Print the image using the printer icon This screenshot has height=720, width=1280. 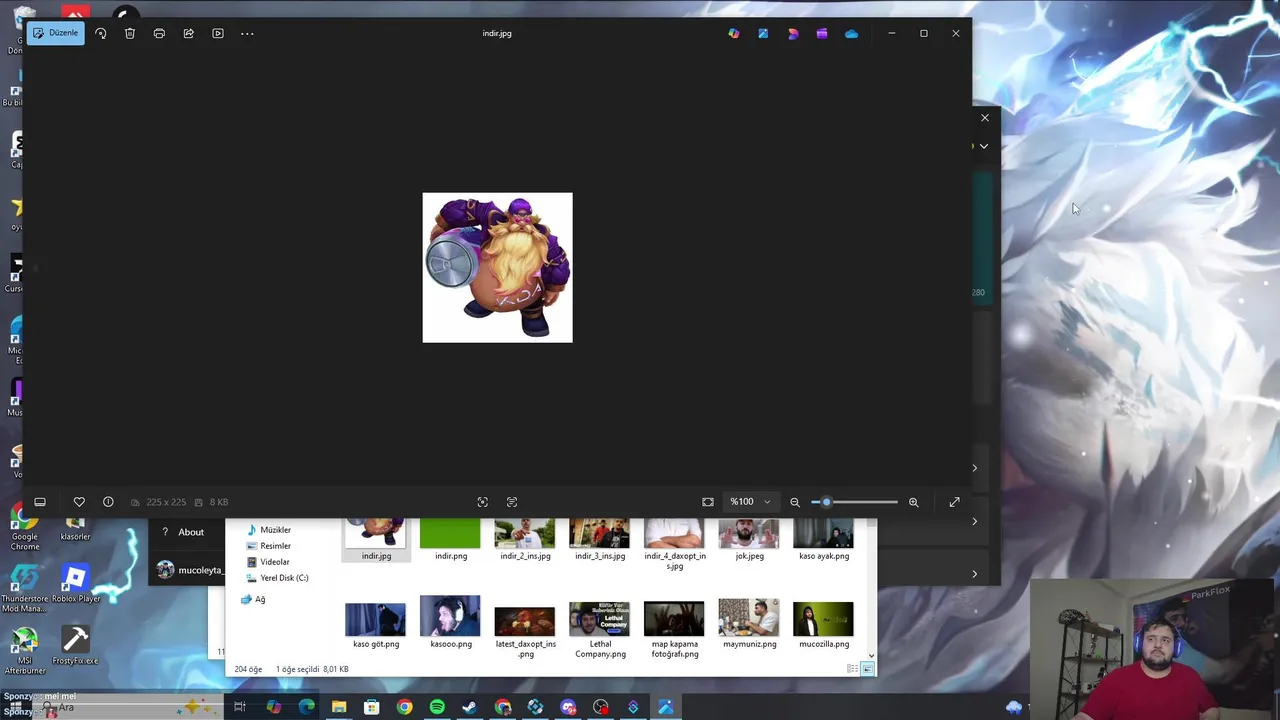159,33
